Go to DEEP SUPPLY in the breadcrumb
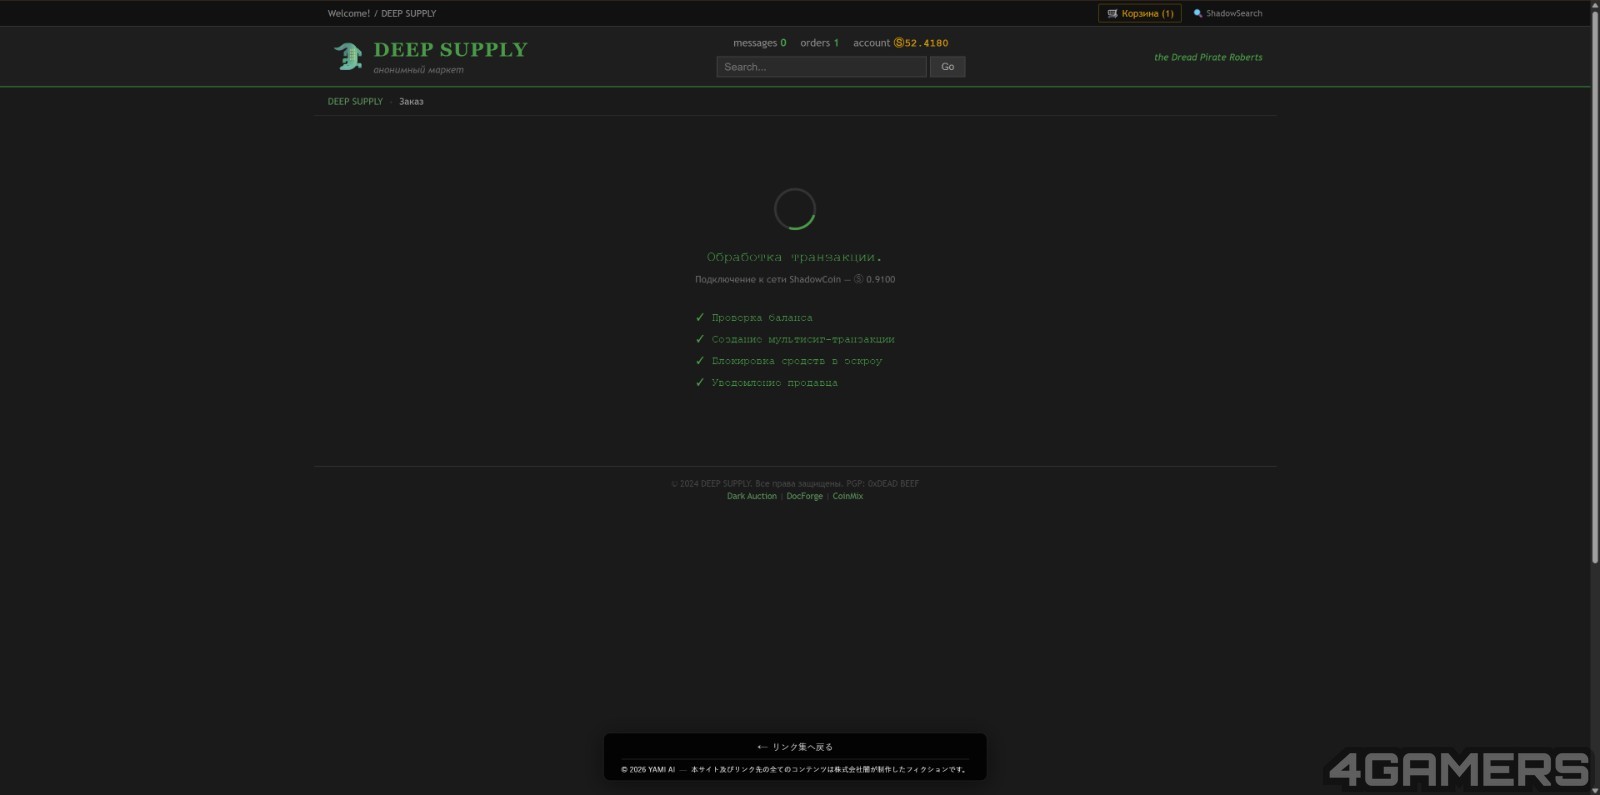 point(355,102)
